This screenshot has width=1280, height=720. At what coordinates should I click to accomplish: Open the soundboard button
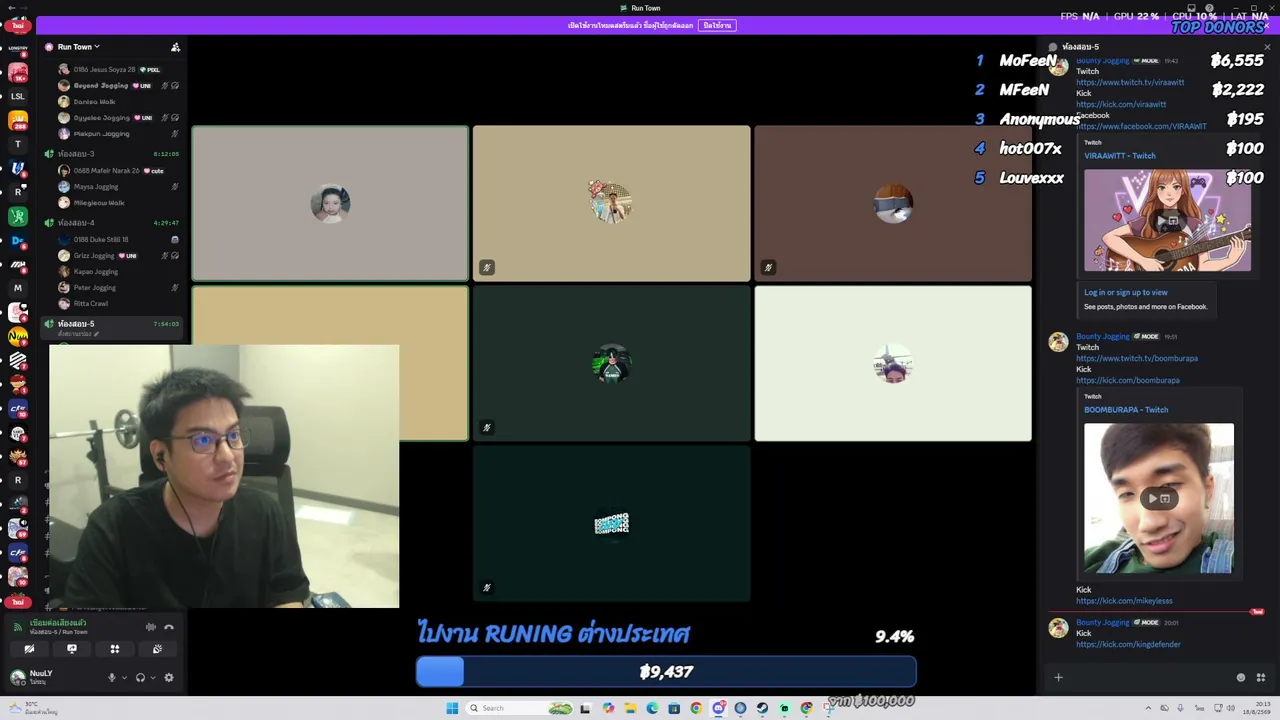[x=157, y=649]
